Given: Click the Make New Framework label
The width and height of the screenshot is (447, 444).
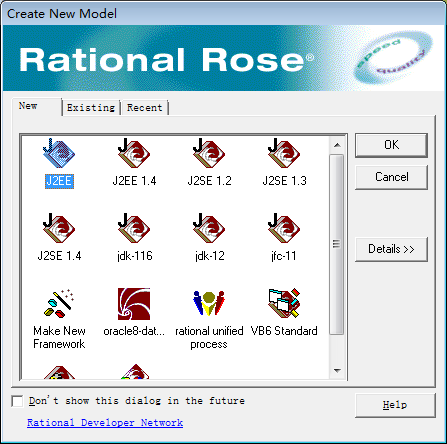Looking at the screenshot, I should (59, 337).
